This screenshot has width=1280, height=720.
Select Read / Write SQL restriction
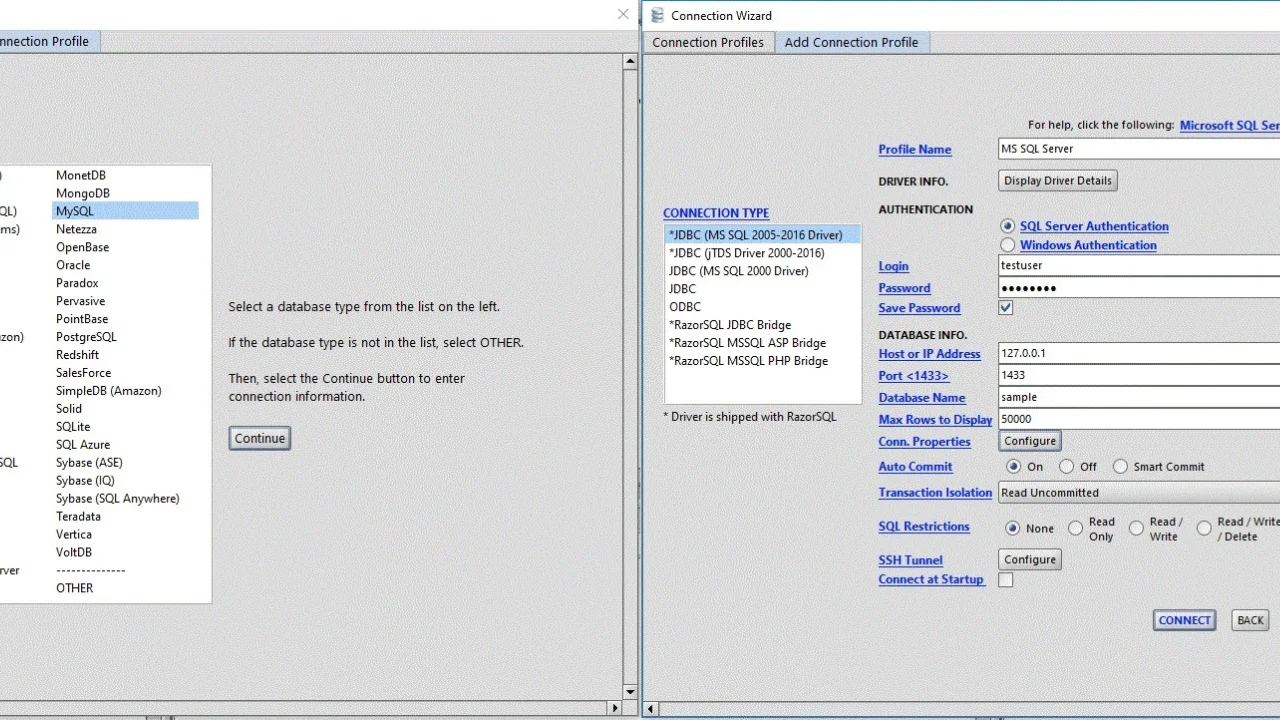(x=1137, y=528)
